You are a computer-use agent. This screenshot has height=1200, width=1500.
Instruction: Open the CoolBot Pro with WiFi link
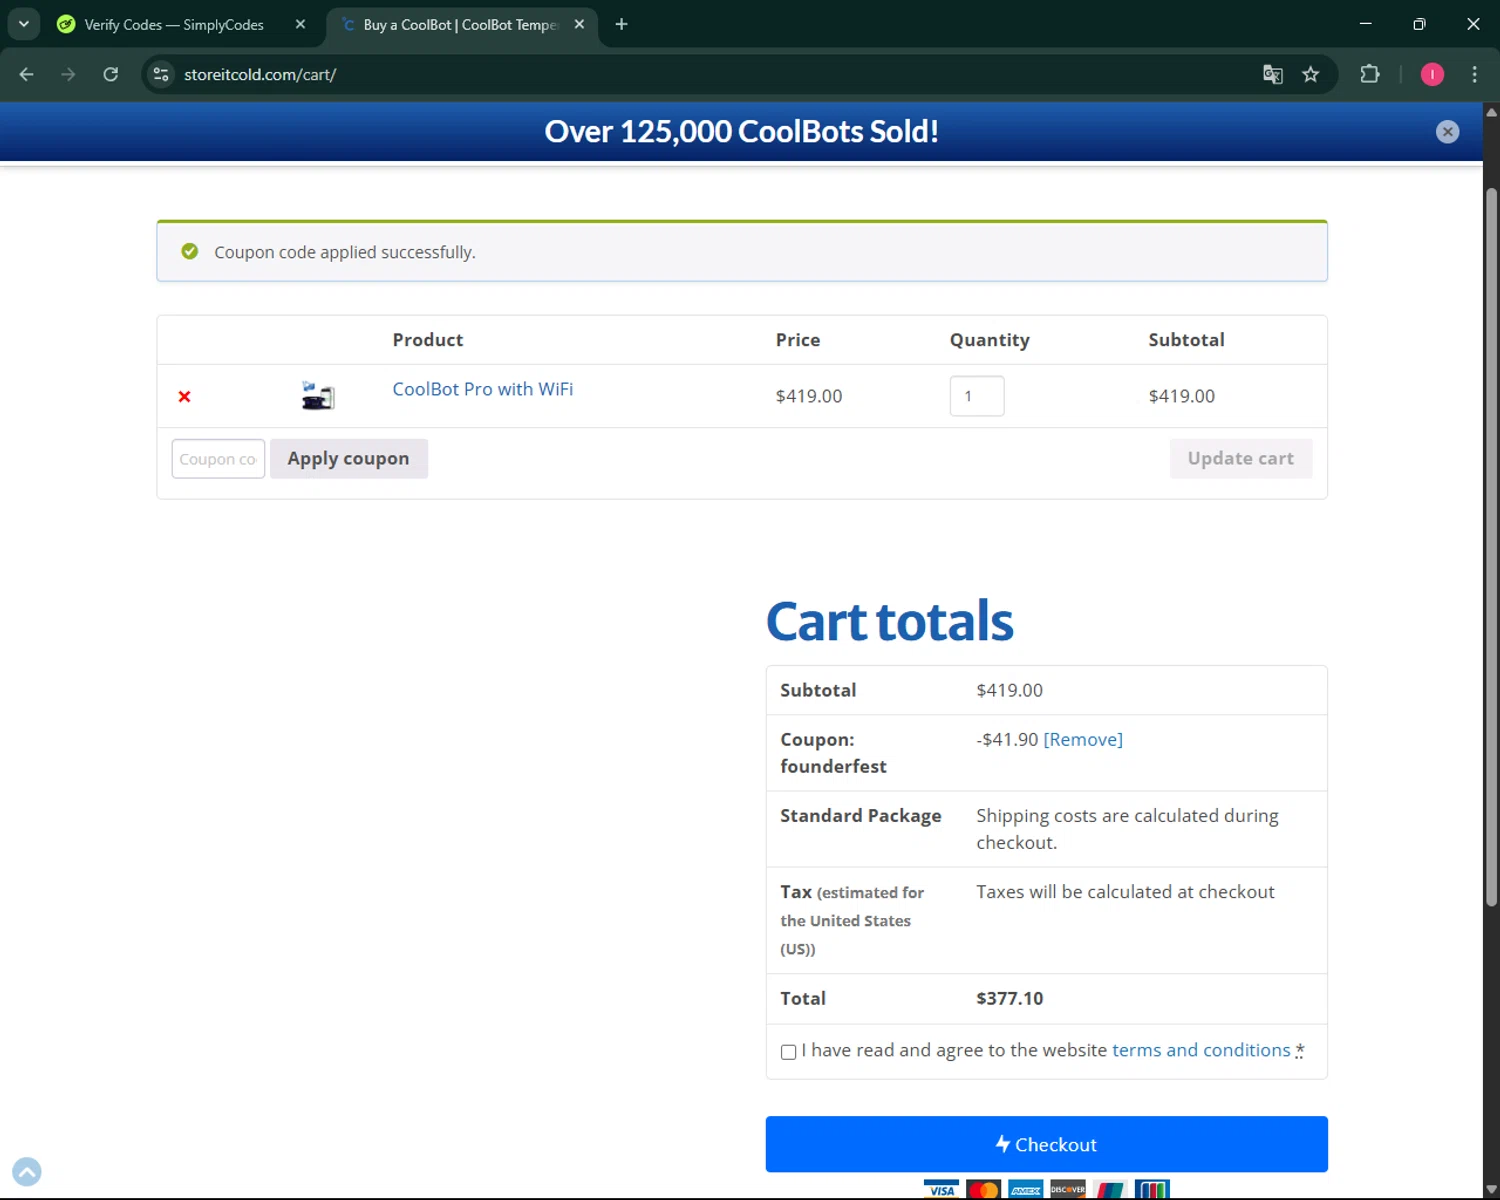(x=483, y=389)
